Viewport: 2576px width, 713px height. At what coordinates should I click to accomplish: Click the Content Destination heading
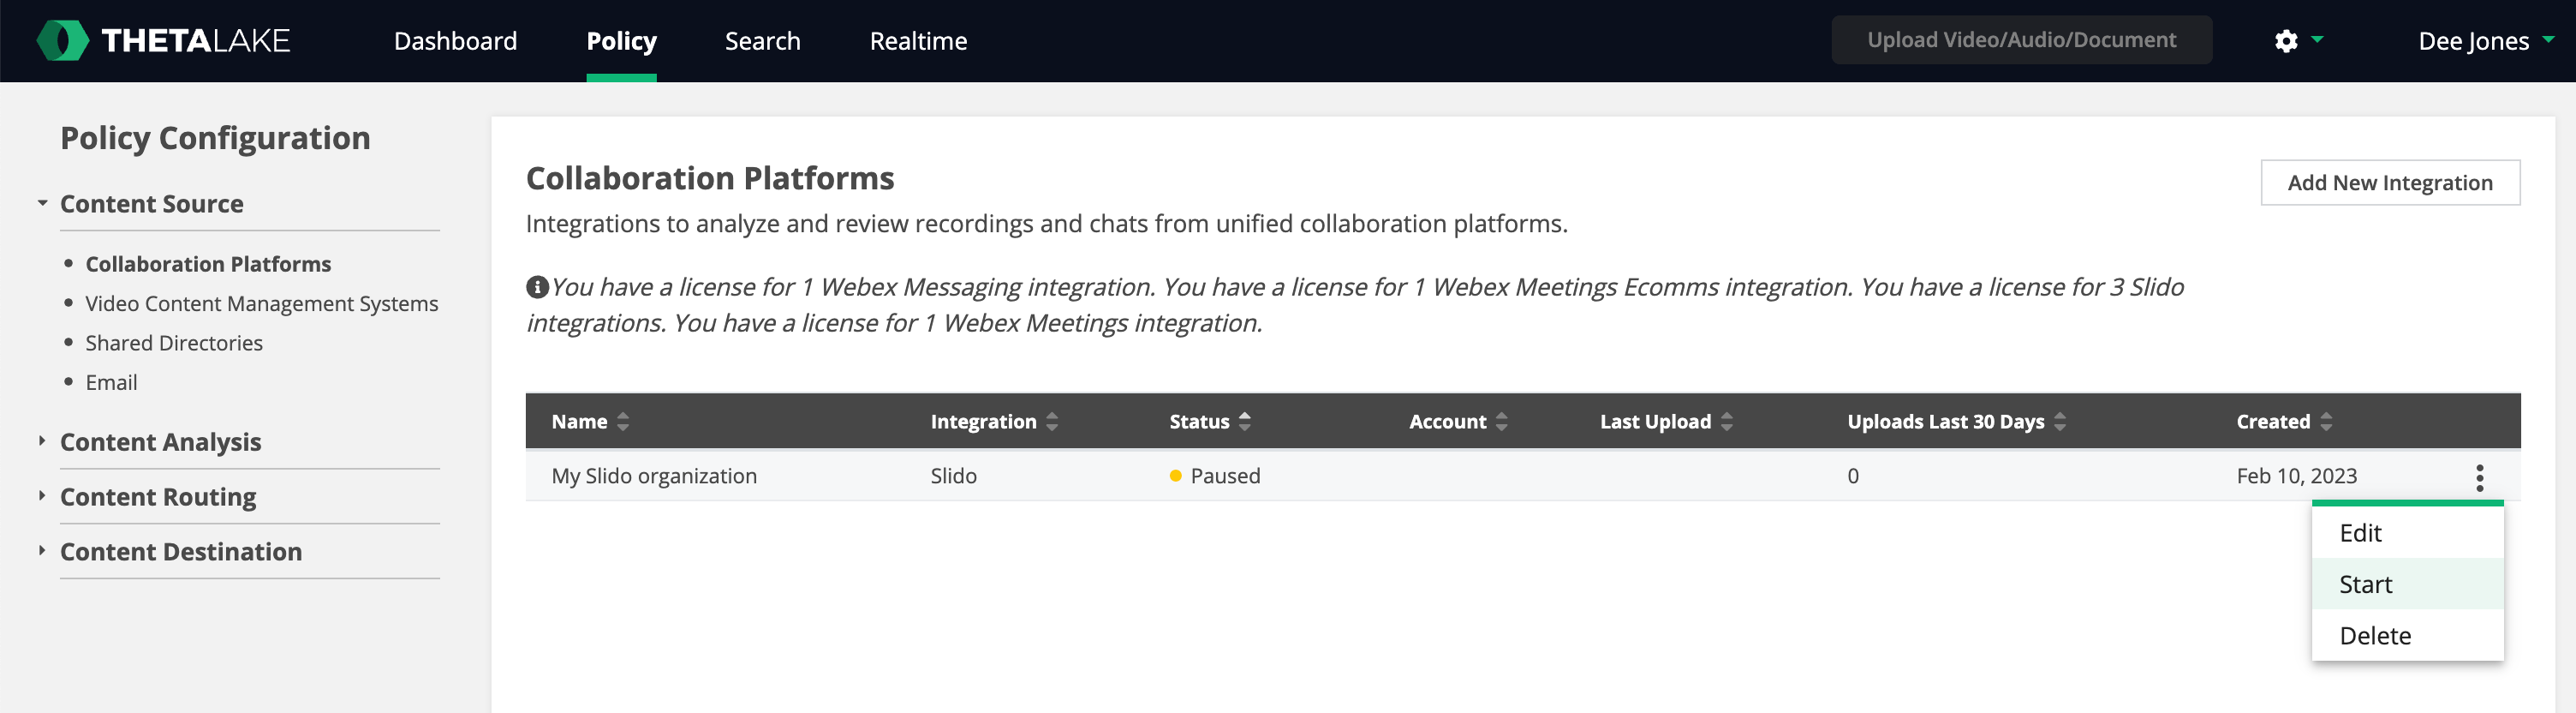[181, 552]
